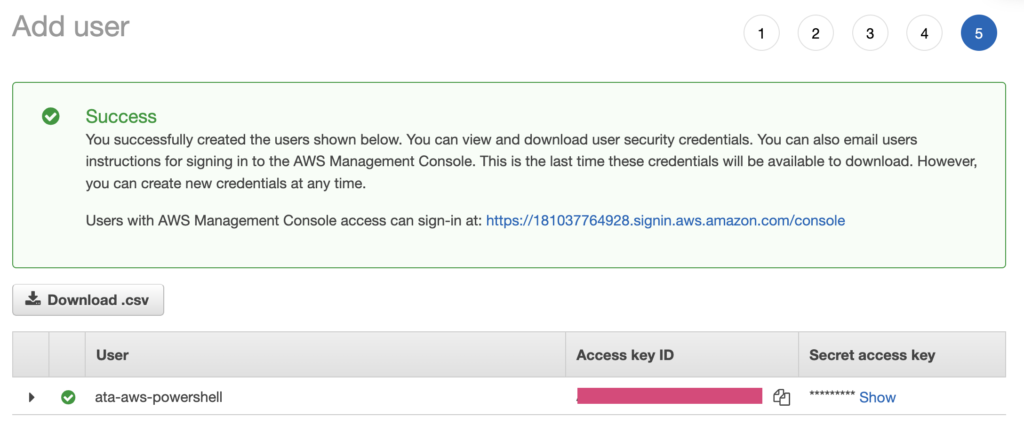Open the AWS console sign-in URL
This screenshot has height=433, width=1024.
(665, 220)
